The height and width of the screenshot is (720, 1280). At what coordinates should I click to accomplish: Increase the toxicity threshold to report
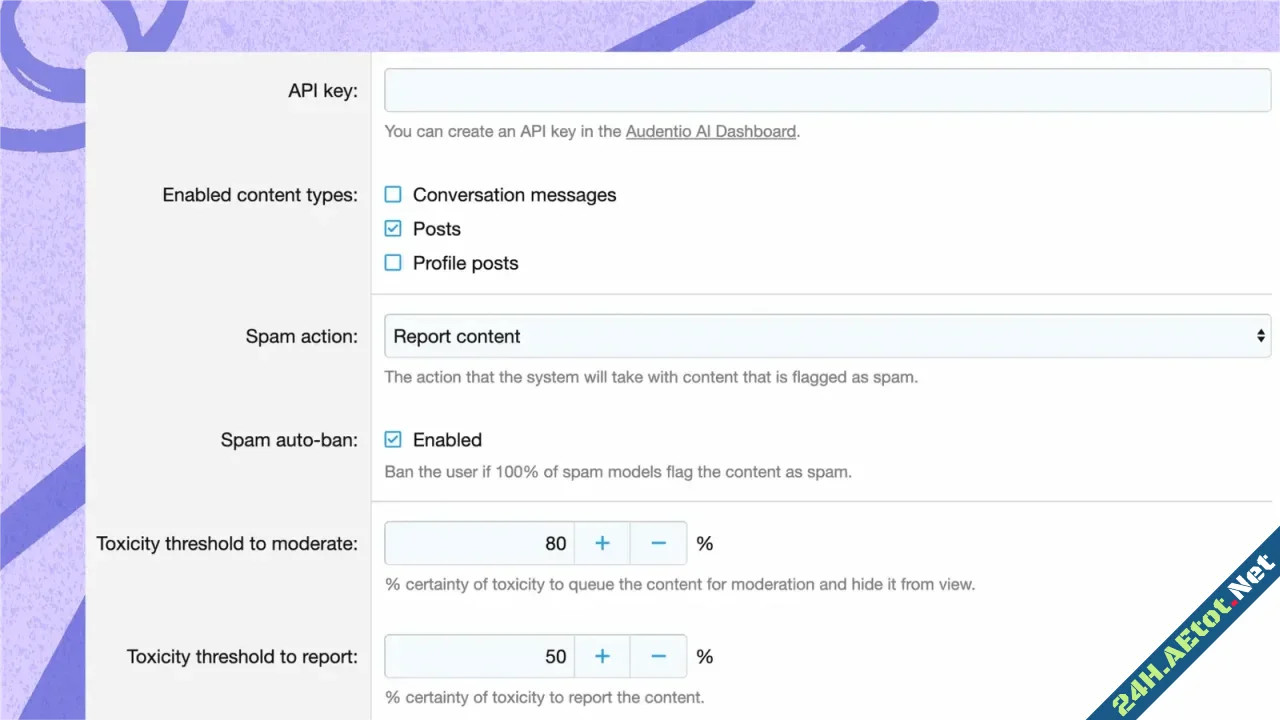point(602,656)
